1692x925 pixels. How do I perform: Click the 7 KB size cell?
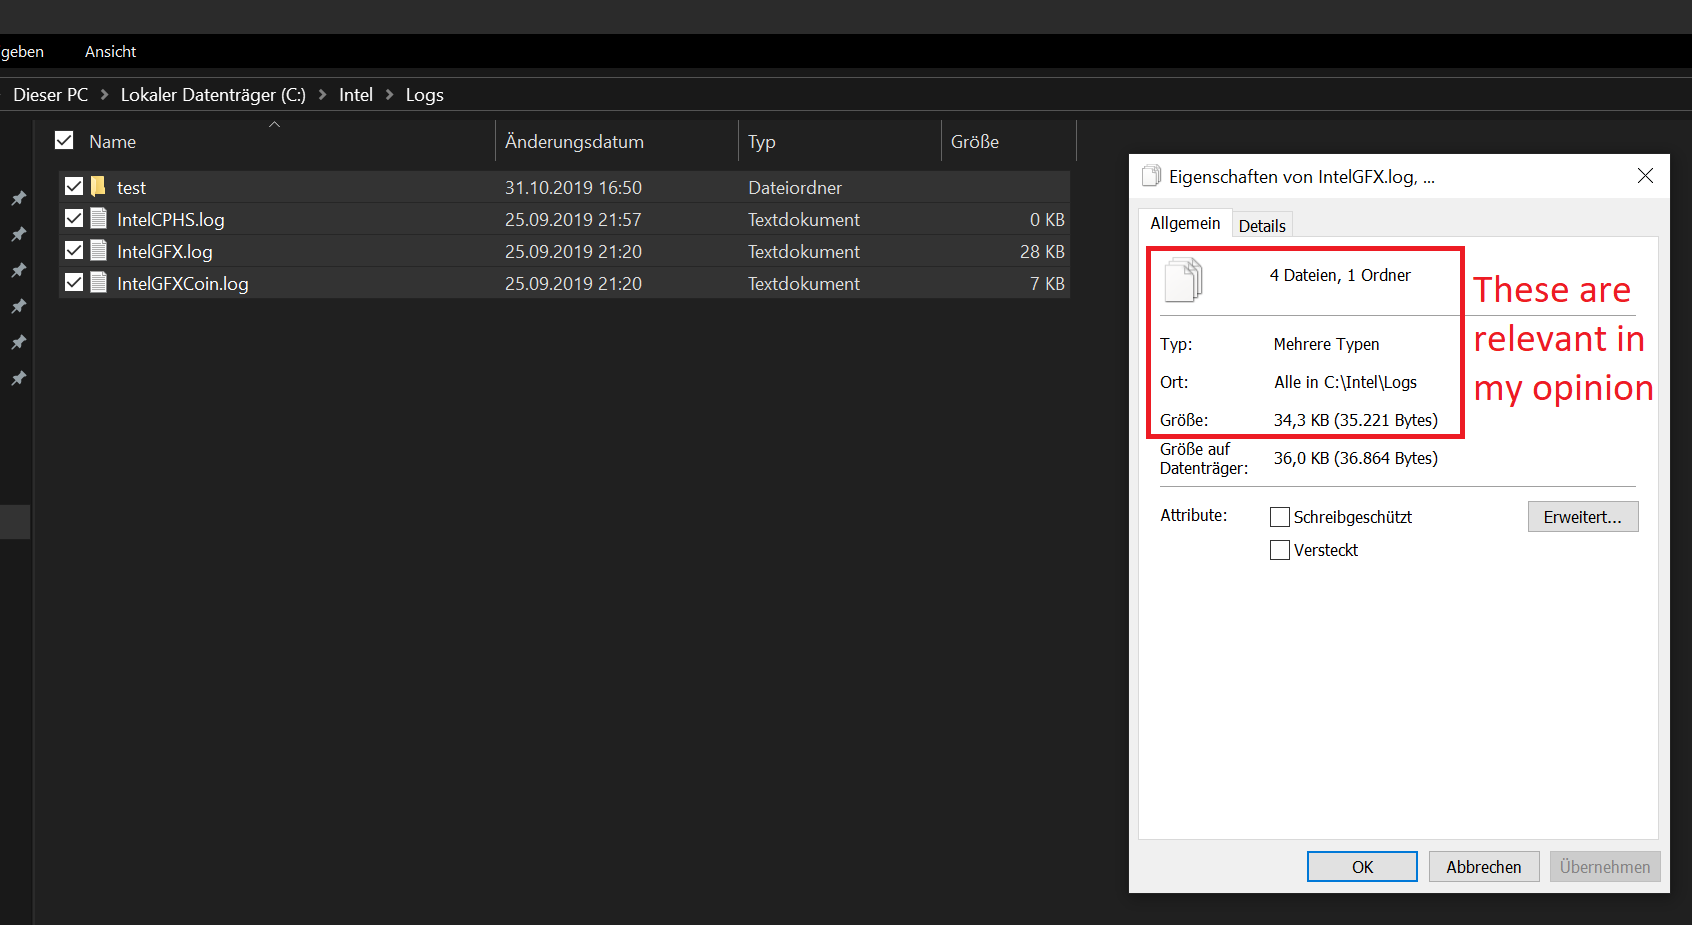[1047, 283]
